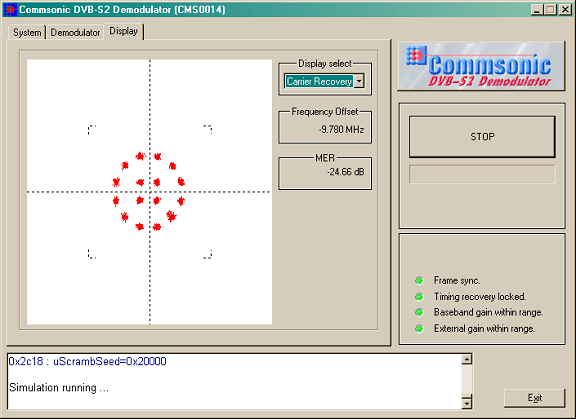Click the 'Frame sync.' status label
Viewport: 576px width, 419px height.
(457, 281)
